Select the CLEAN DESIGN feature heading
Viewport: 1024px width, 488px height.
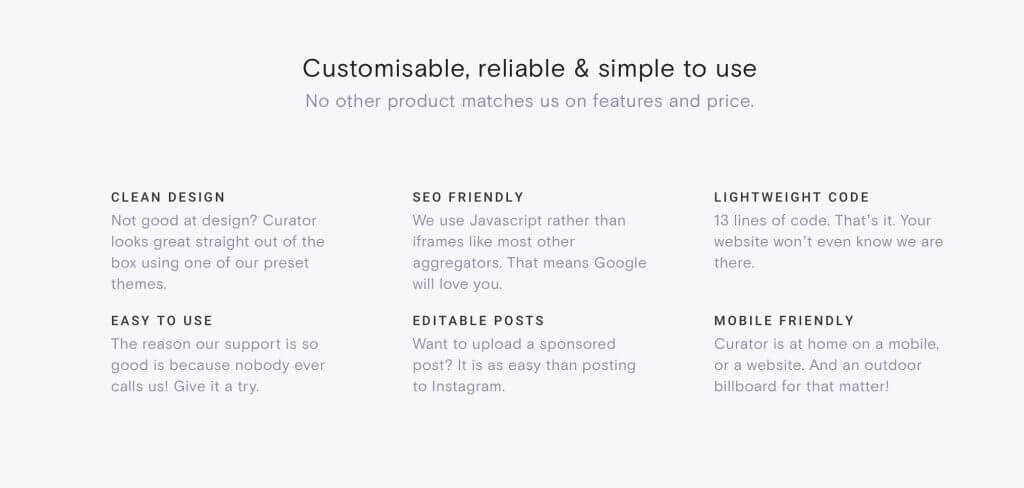(168, 198)
